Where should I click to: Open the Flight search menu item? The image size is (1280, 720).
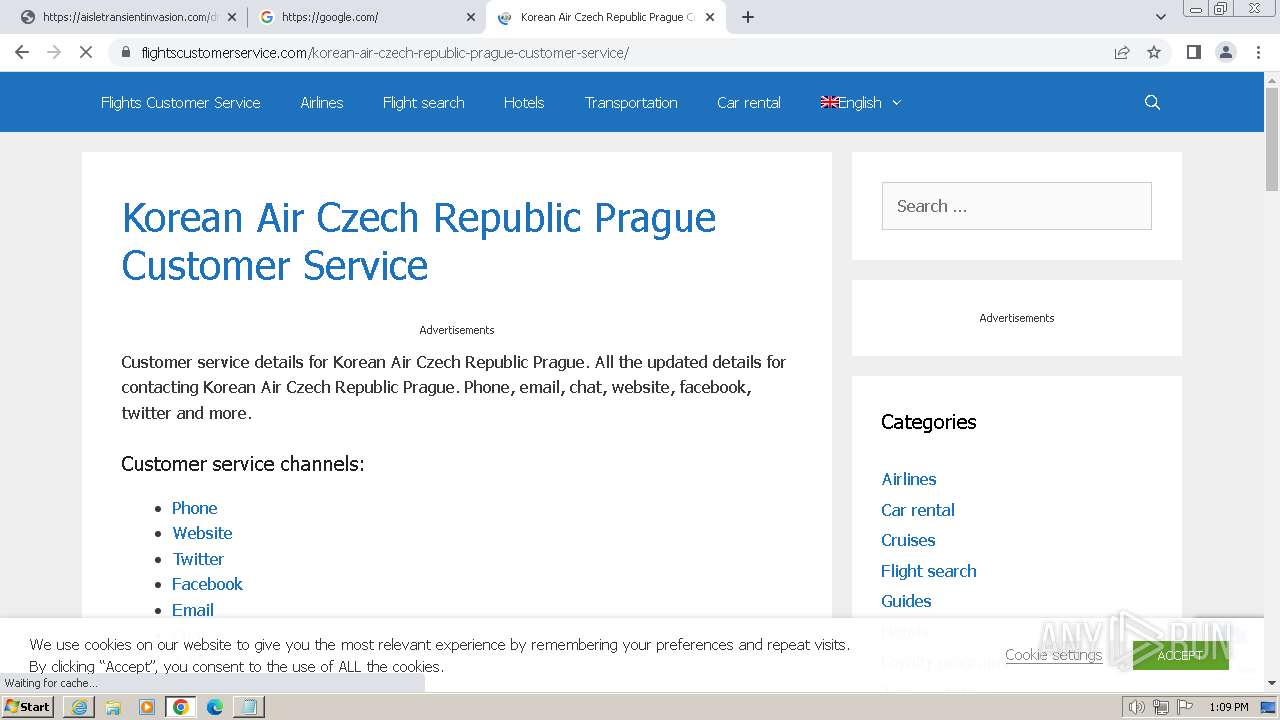[424, 103]
